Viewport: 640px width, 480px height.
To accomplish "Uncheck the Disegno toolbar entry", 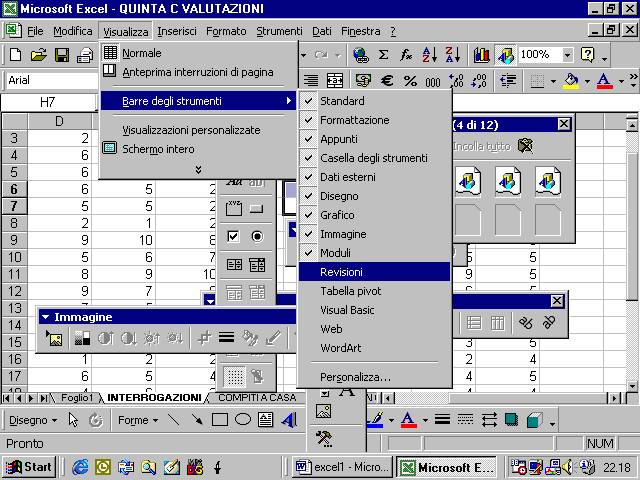I will click(375, 196).
